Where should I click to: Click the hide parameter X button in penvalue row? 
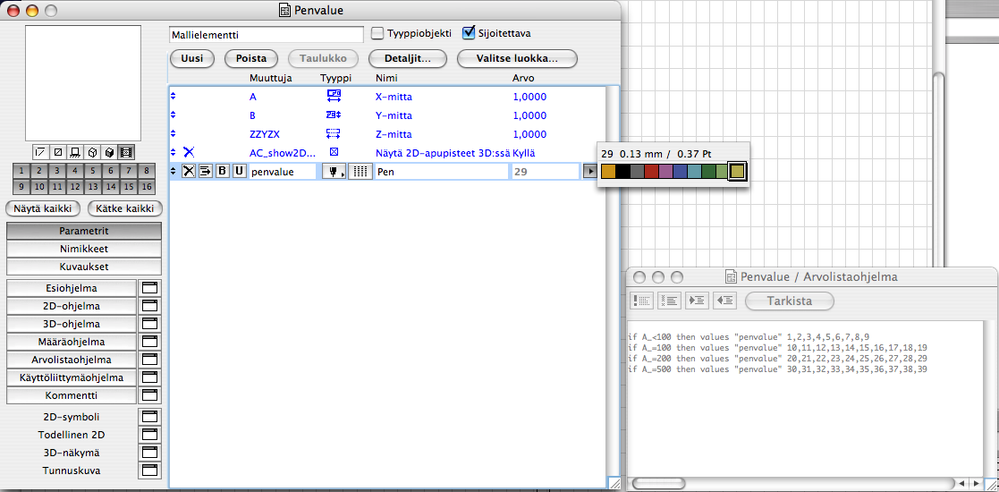point(189,171)
